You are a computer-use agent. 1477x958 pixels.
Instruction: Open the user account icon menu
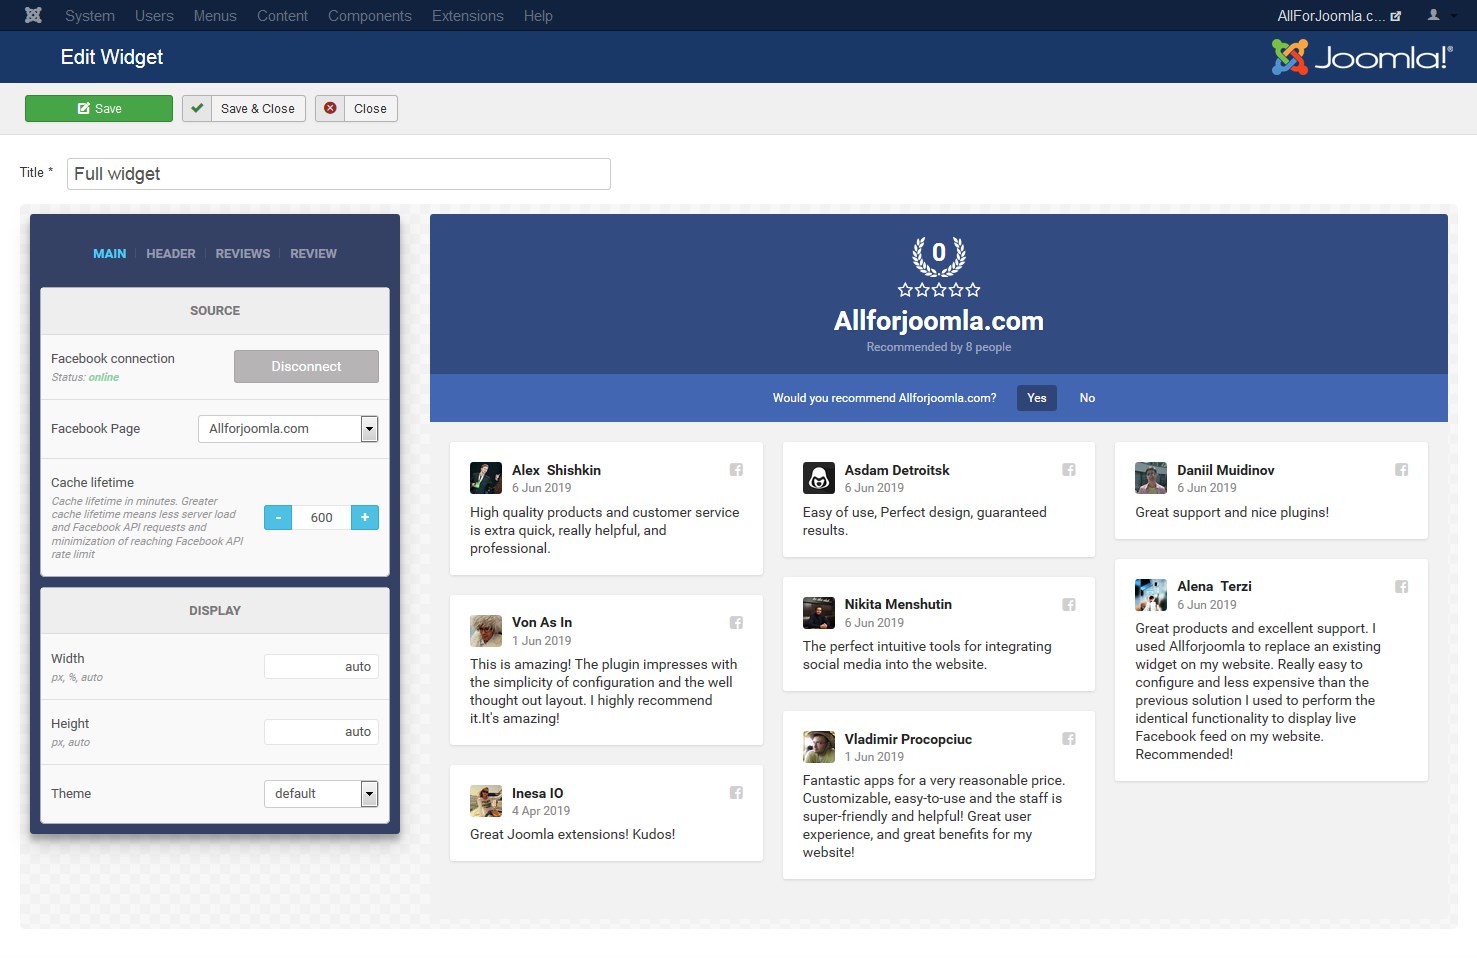click(1439, 15)
